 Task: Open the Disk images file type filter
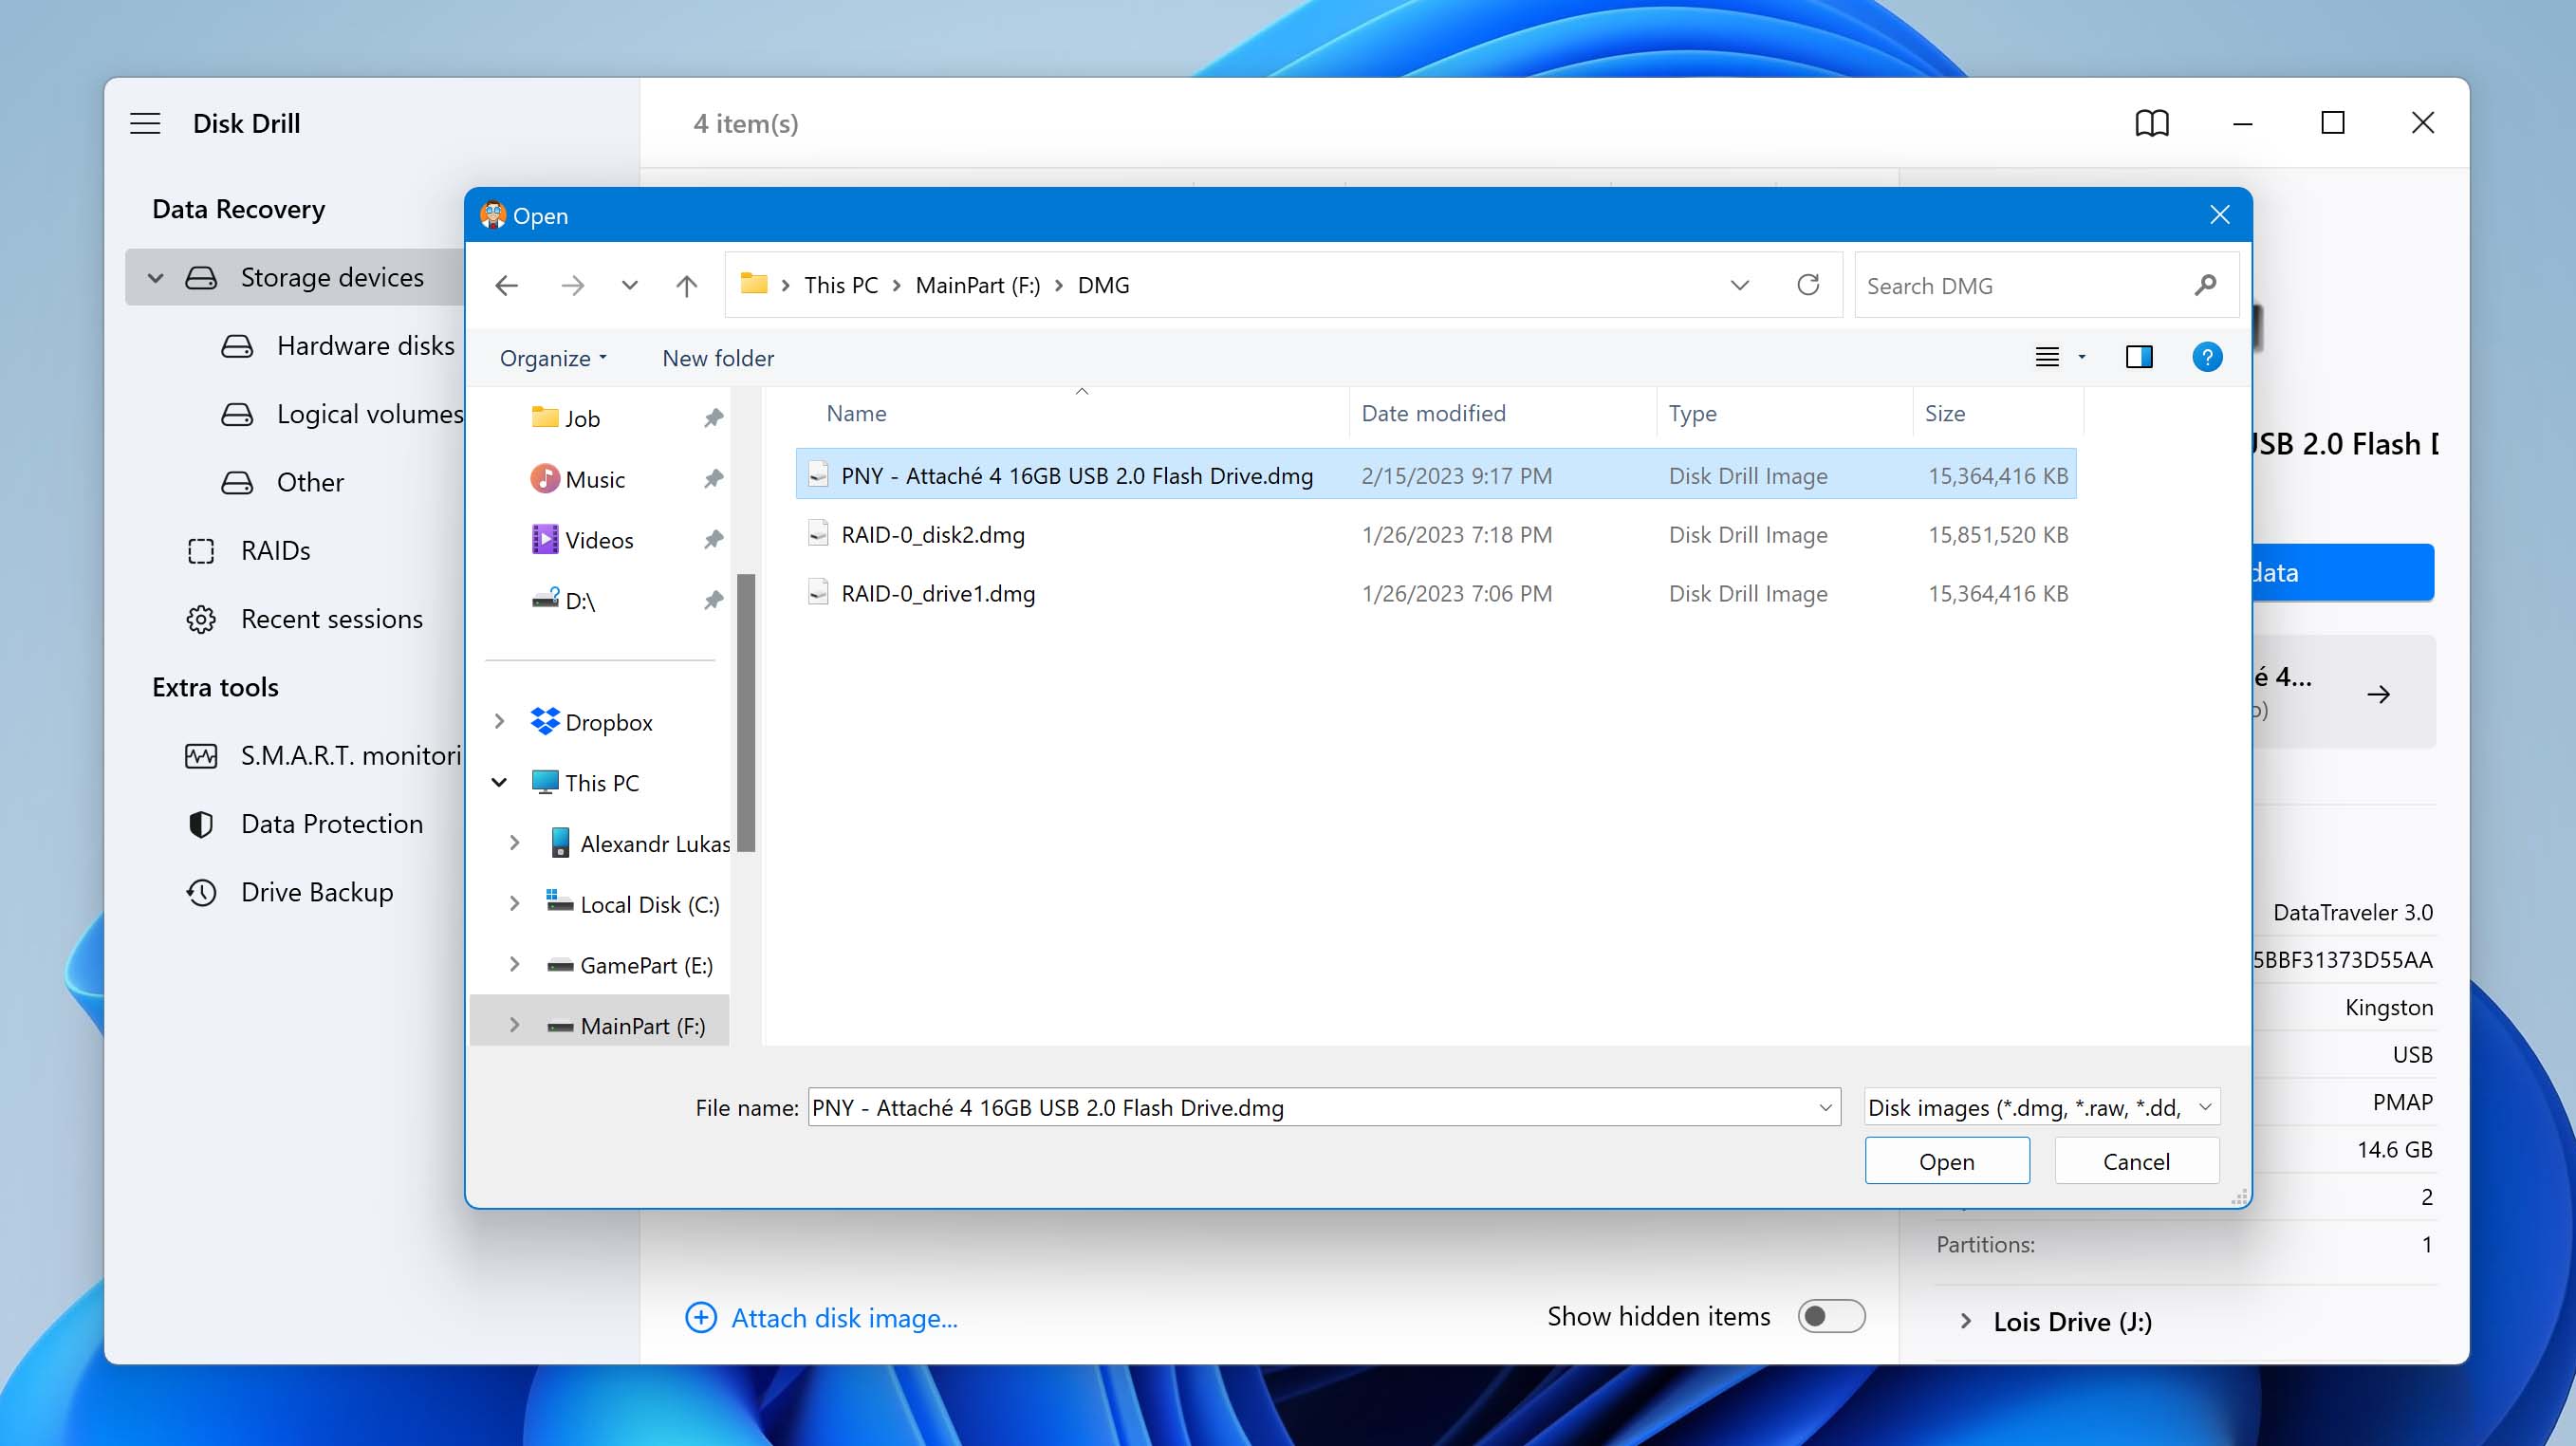click(x=2042, y=1108)
